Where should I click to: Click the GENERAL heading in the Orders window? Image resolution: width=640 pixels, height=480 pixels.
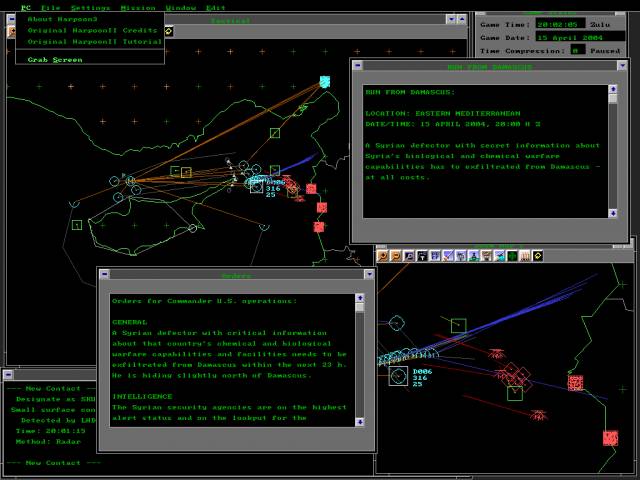click(x=130, y=322)
